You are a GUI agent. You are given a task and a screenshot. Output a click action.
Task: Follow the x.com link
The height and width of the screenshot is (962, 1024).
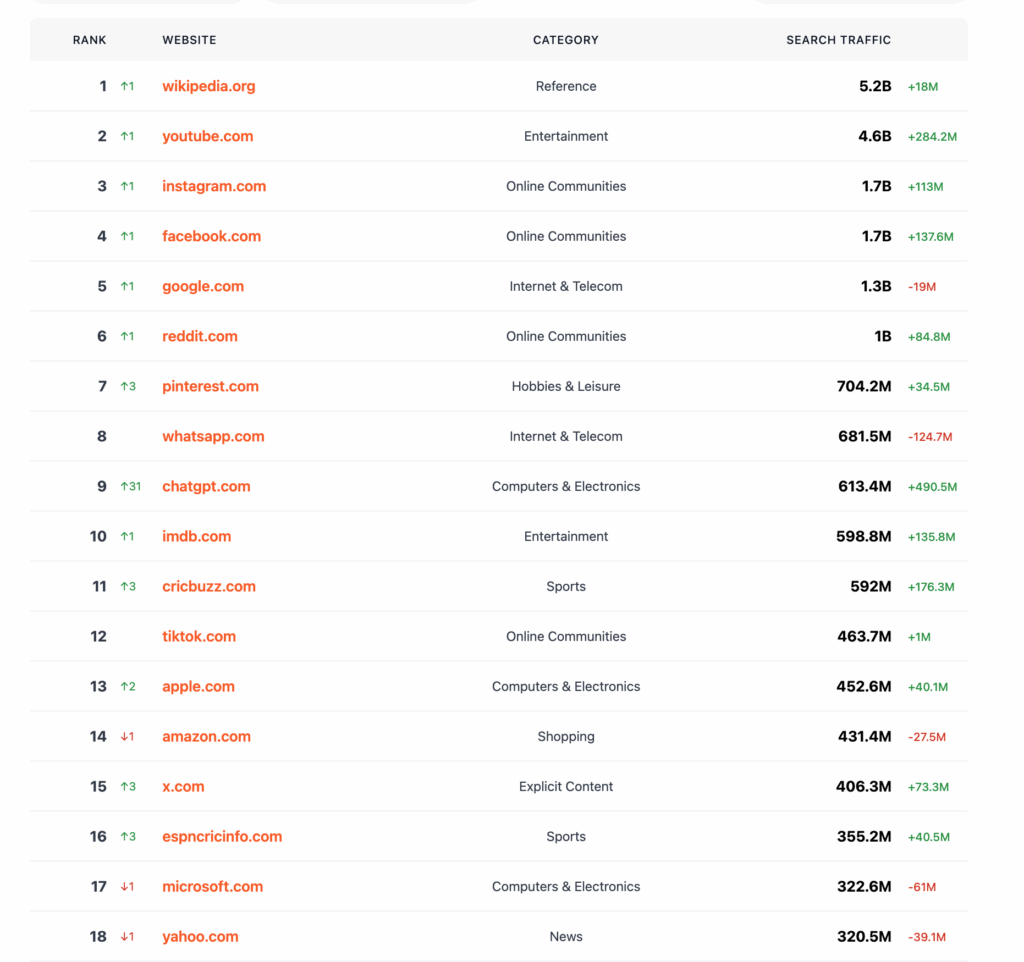pos(183,786)
